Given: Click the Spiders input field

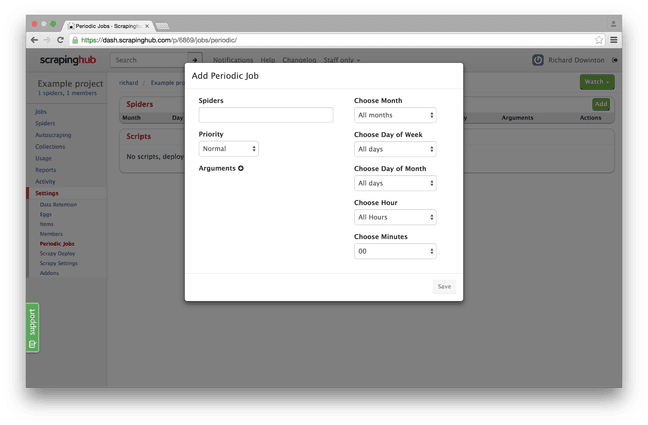Looking at the screenshot, I should (x=266, y=115).
